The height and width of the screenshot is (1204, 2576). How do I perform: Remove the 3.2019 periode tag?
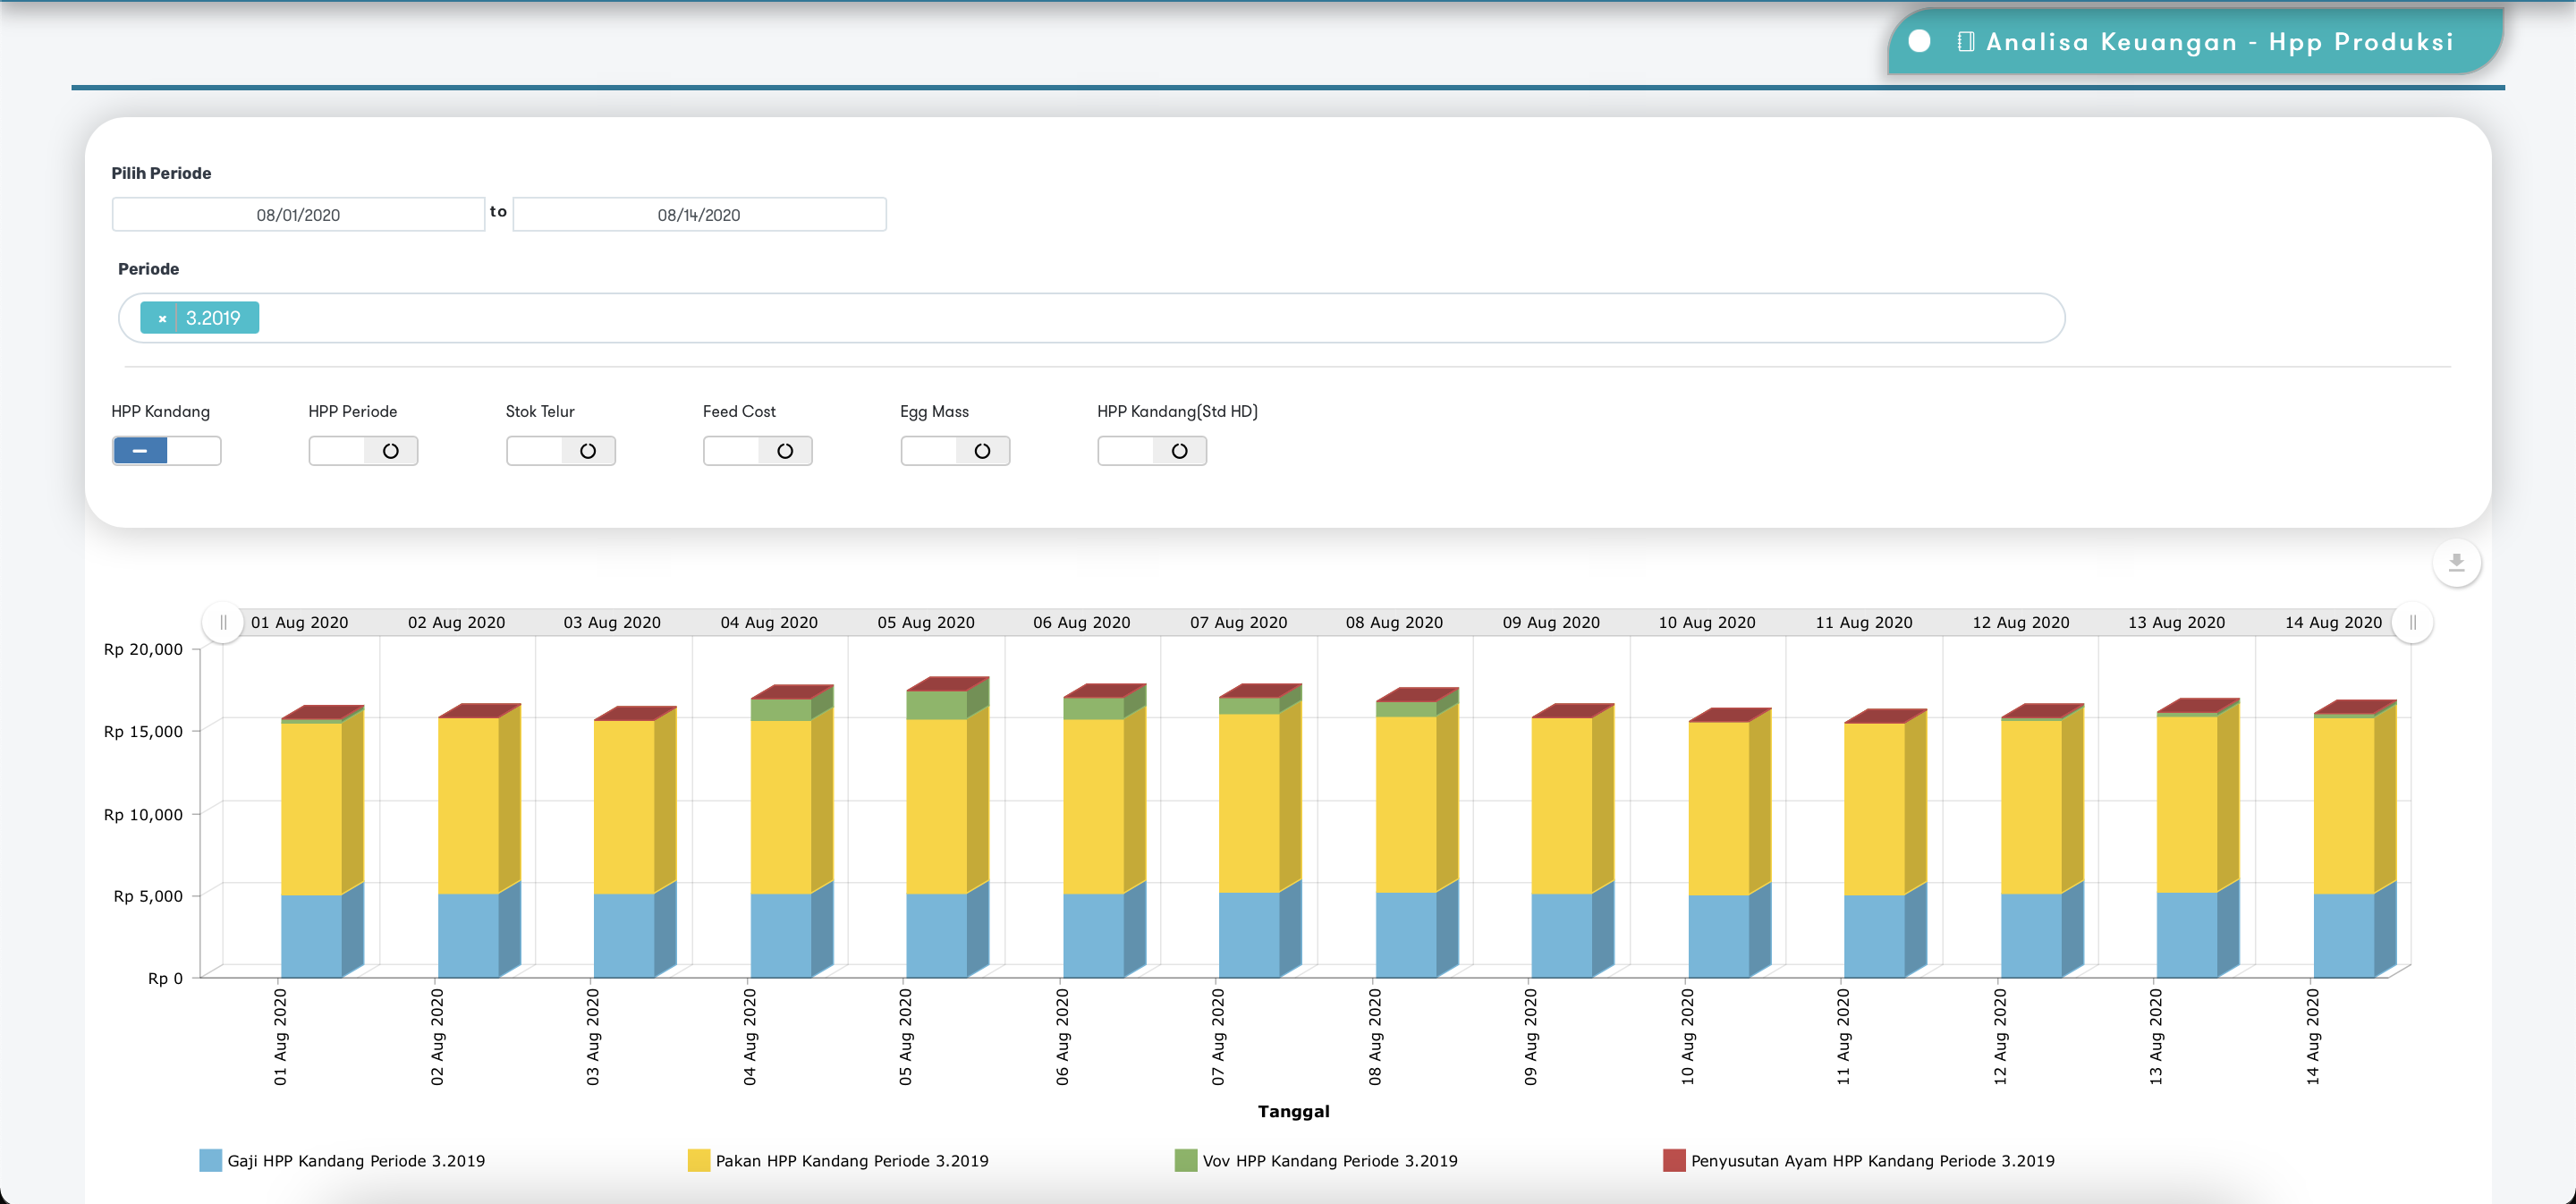tap(162, 319)
